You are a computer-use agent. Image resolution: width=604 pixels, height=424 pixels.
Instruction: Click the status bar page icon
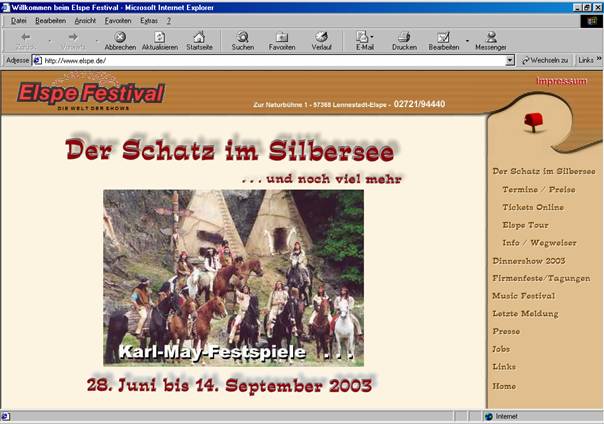coord(5,416)
